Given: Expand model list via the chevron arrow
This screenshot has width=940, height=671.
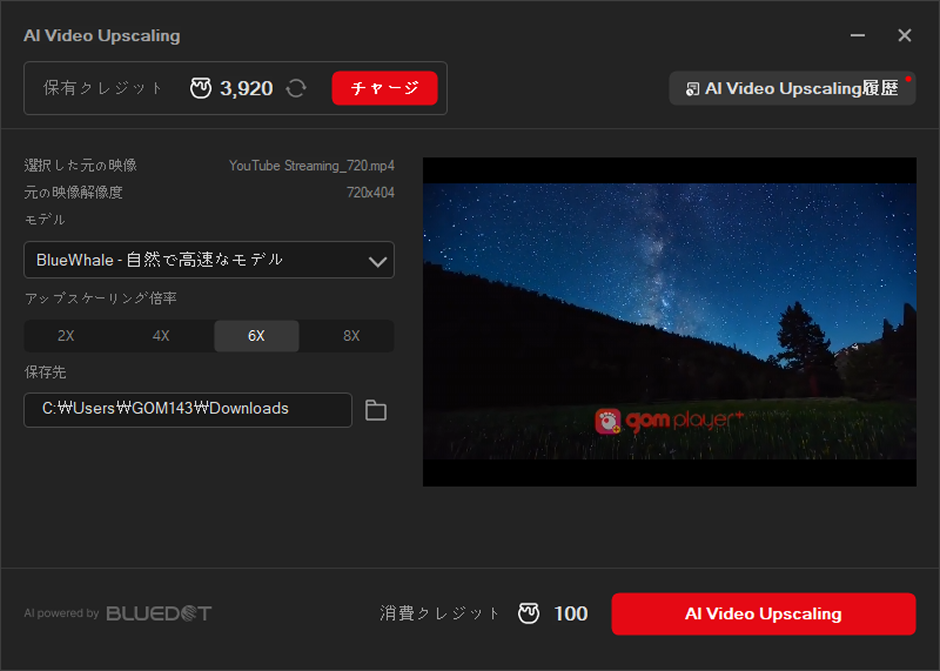Looking at the screenshot, I should pos(378,261).
